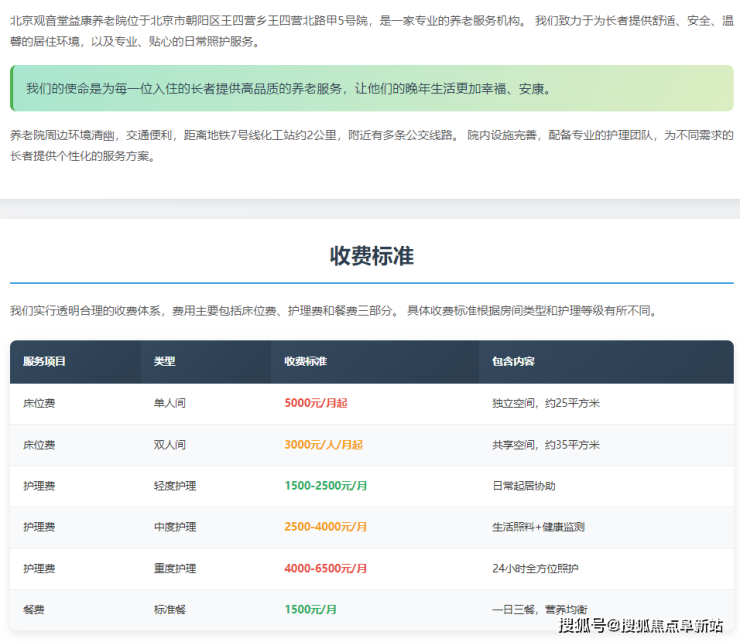This screenshot has height=642, width=740.
Task: Click the 收费标准 section heading
Action: pos(371,256)
